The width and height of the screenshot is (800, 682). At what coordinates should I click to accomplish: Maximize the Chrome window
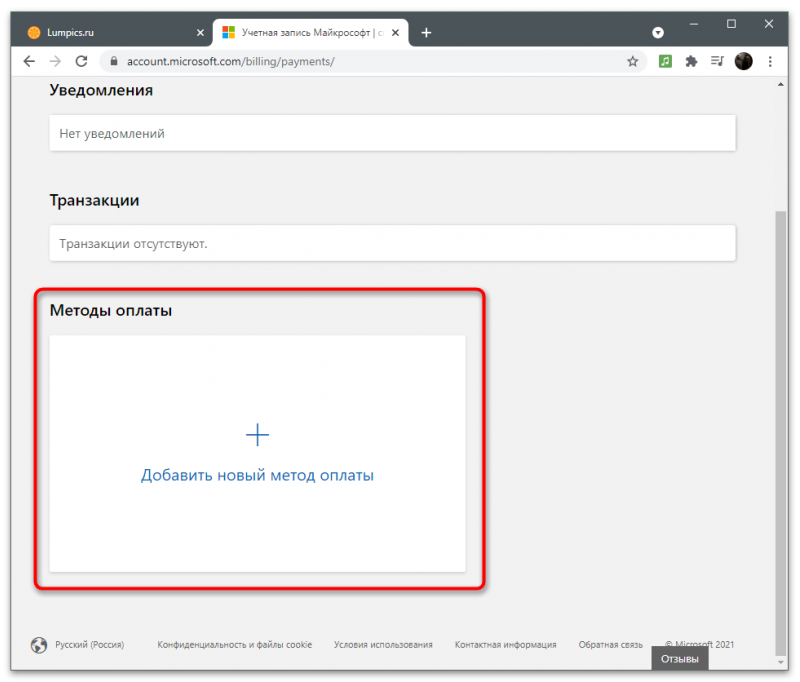pyautogui.click(x=731, y=24)
